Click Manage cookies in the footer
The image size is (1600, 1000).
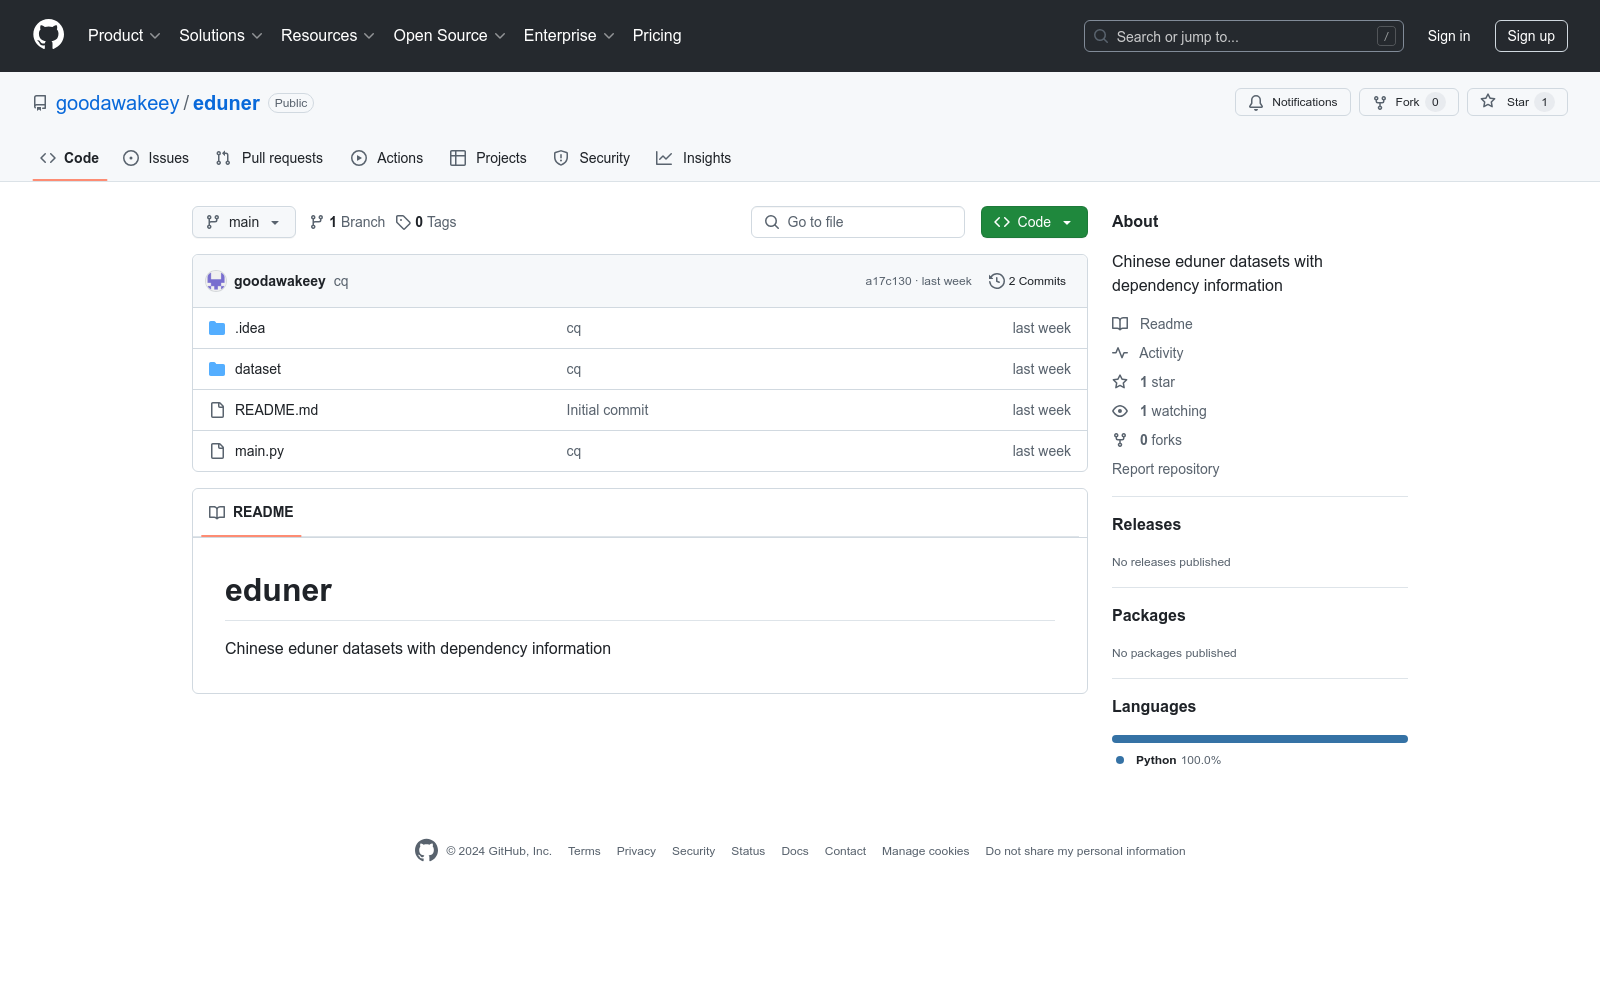pyautogui.click(x=925, y=851)
